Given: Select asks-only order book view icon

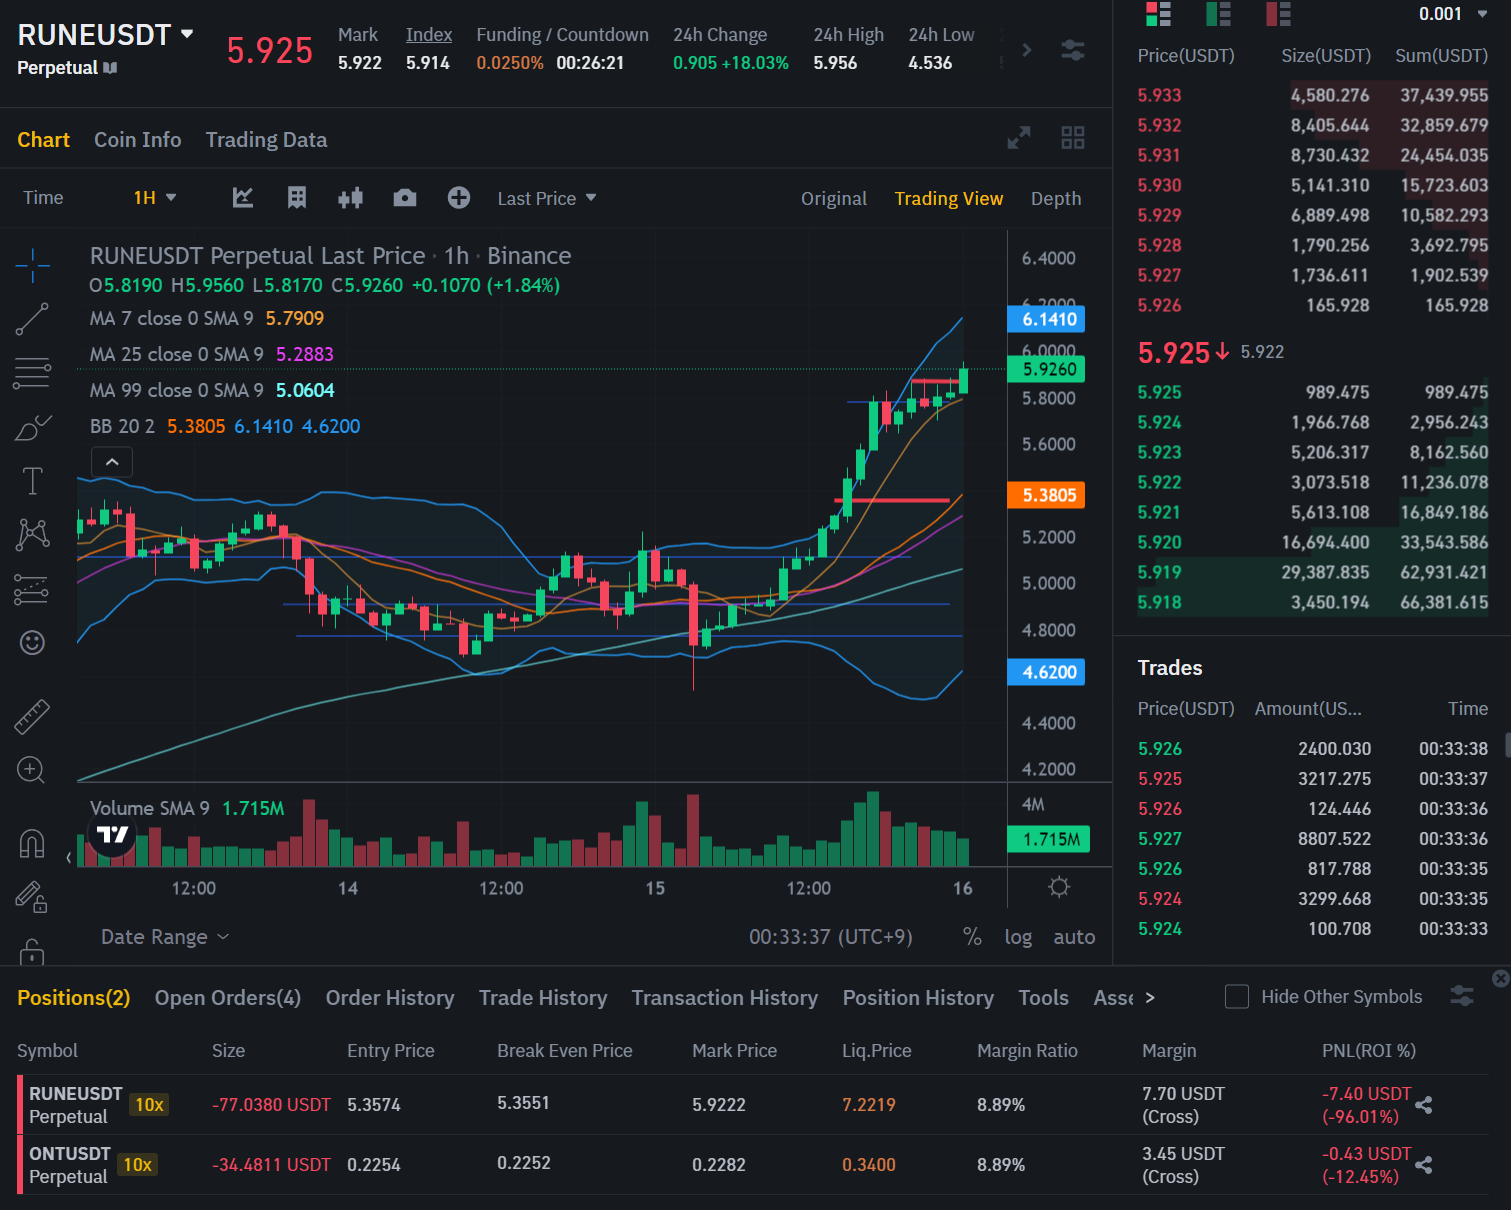Looking at the screenshot, I should [x=1278, y=14].
